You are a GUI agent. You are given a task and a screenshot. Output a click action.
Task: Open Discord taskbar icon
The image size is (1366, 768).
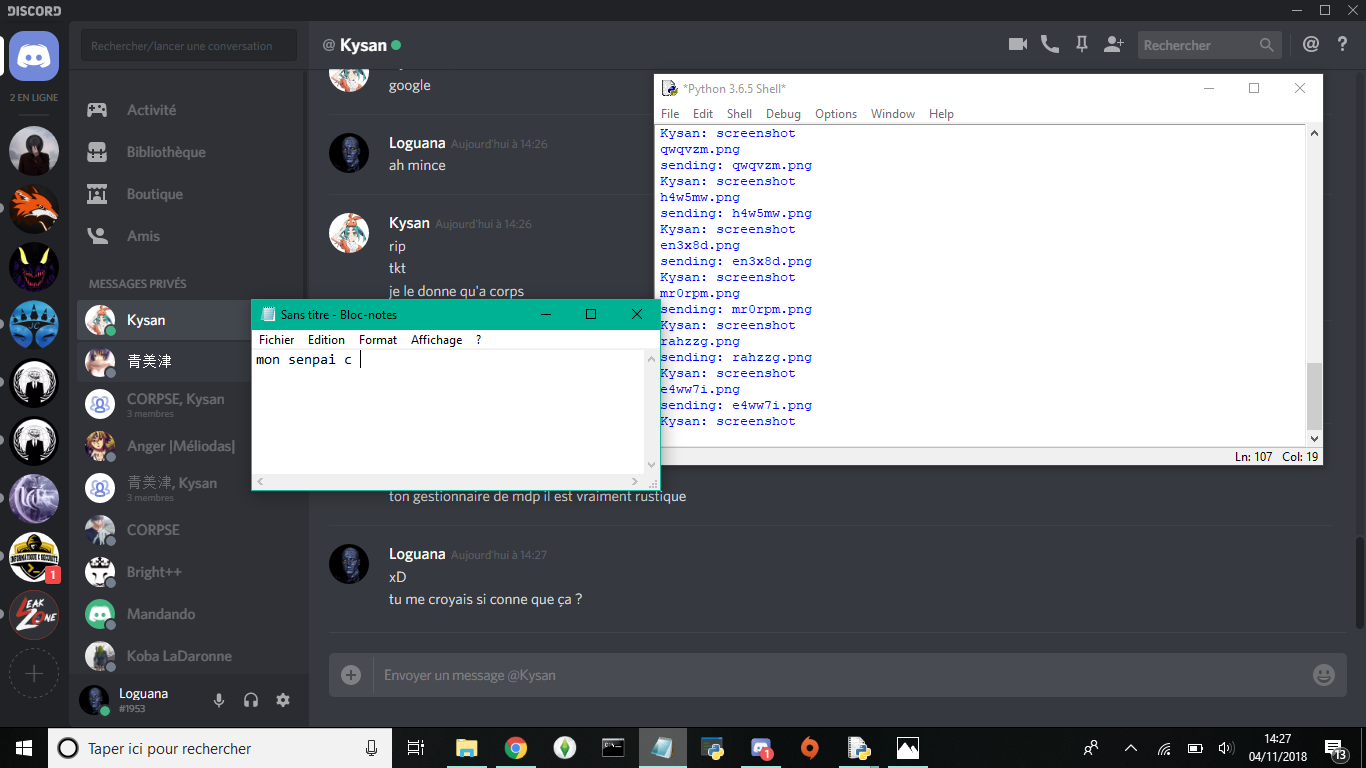(762, 748)
